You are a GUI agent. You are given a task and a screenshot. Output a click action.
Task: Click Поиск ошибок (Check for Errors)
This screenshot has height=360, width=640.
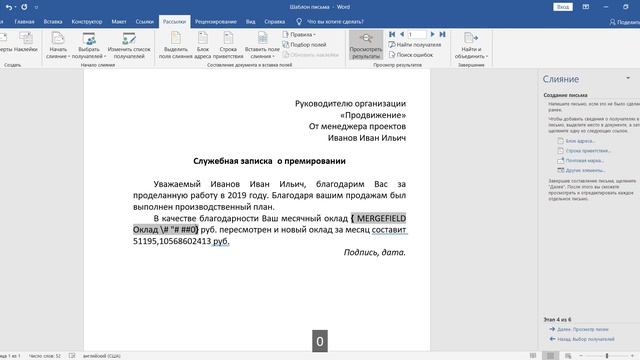coord(411,55)
